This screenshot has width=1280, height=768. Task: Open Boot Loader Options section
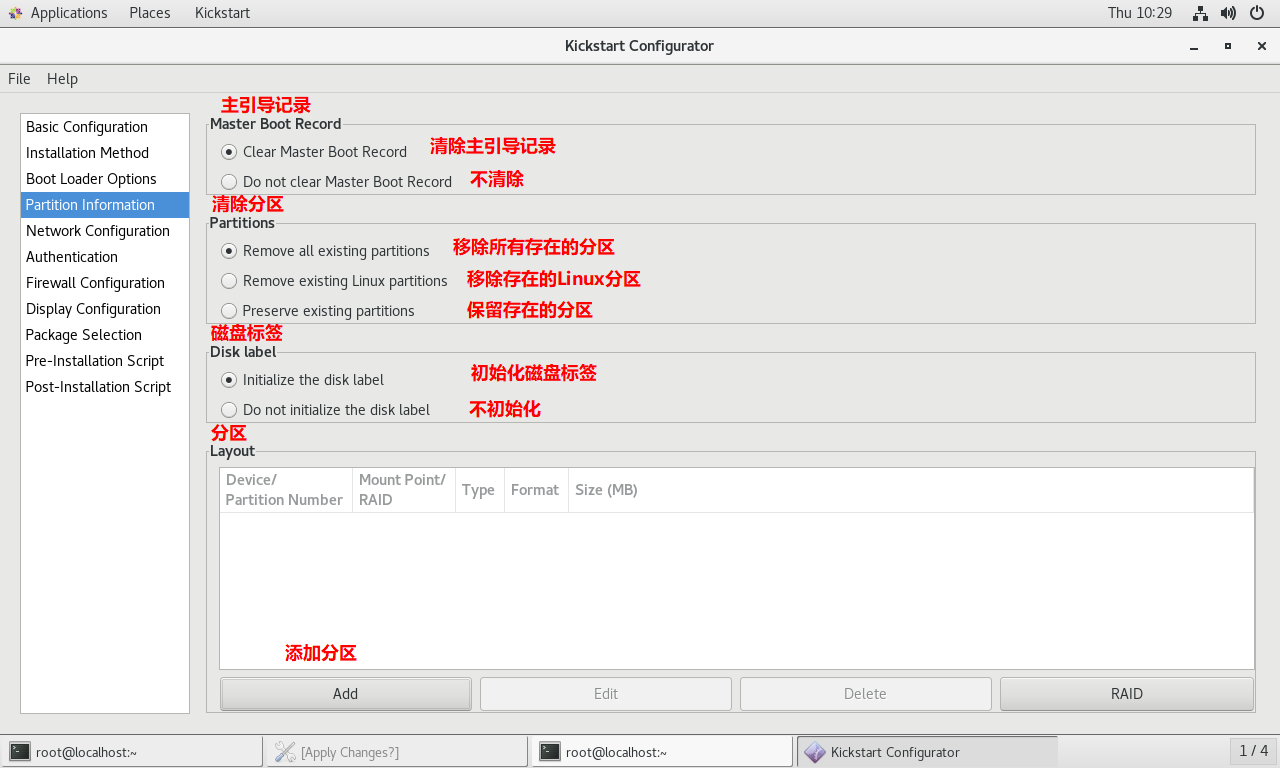[x=105, y=179]
